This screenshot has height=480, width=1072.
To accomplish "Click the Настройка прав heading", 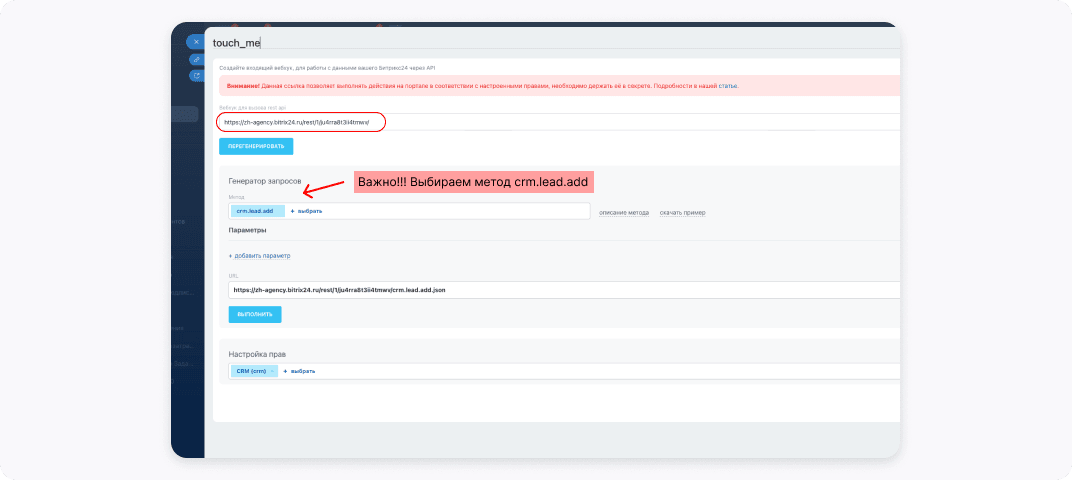I will pyautogui.click(x=257, y=354).
